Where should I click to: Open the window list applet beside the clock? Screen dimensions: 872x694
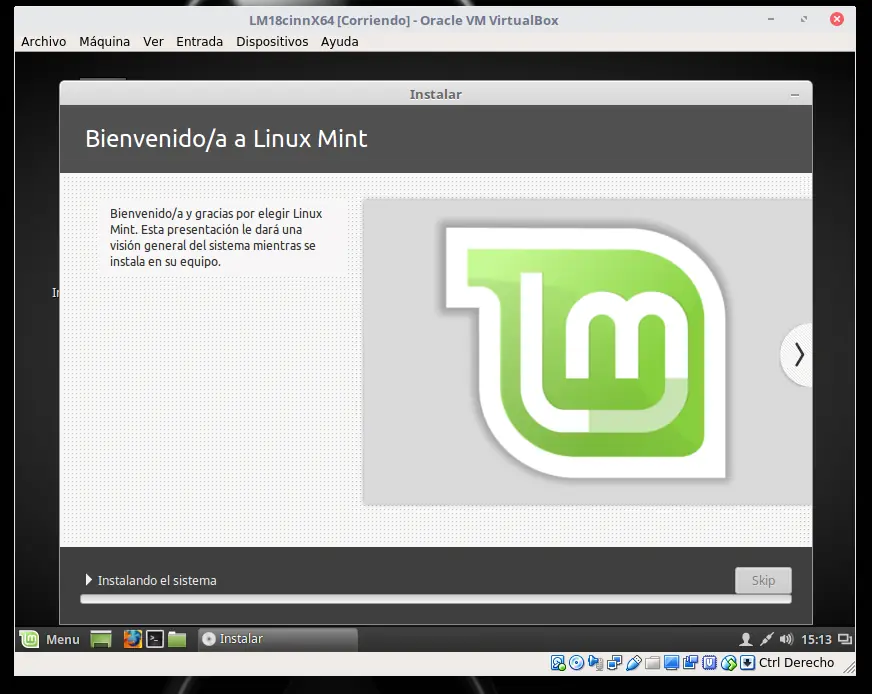(845, 640)
